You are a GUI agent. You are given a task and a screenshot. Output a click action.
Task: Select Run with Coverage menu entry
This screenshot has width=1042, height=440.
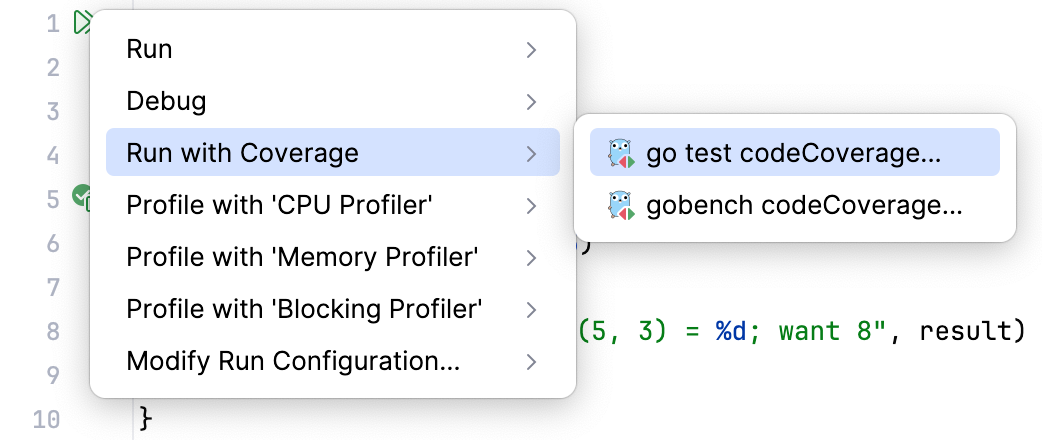click(x=242, y=153)
